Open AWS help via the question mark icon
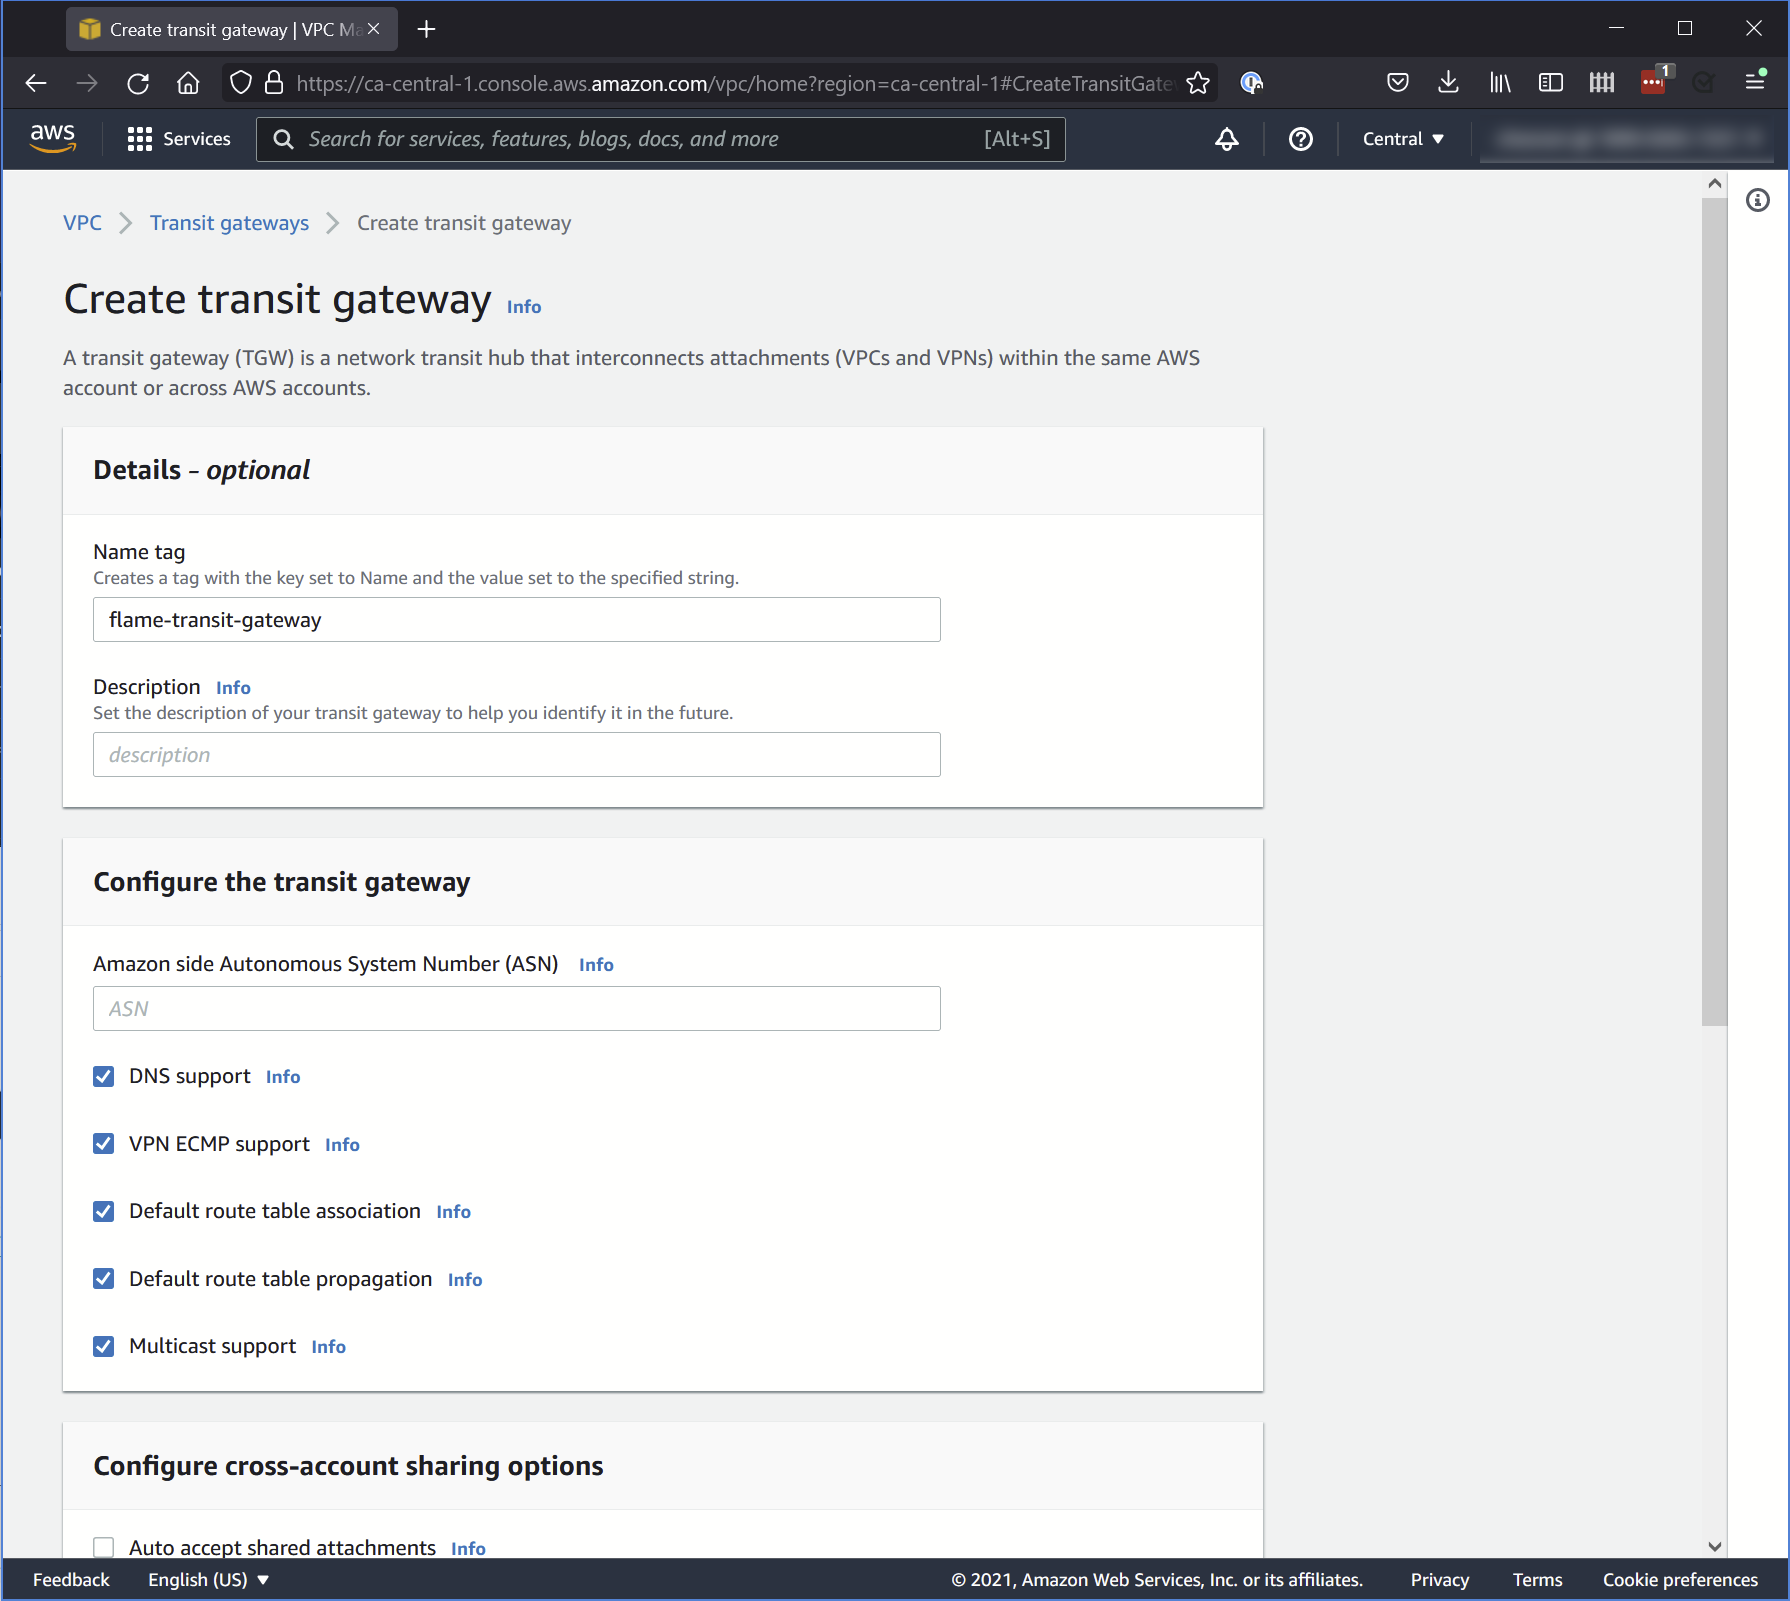The width and height of the screenshot is (1790, 1601). [x=1300, y=139]
